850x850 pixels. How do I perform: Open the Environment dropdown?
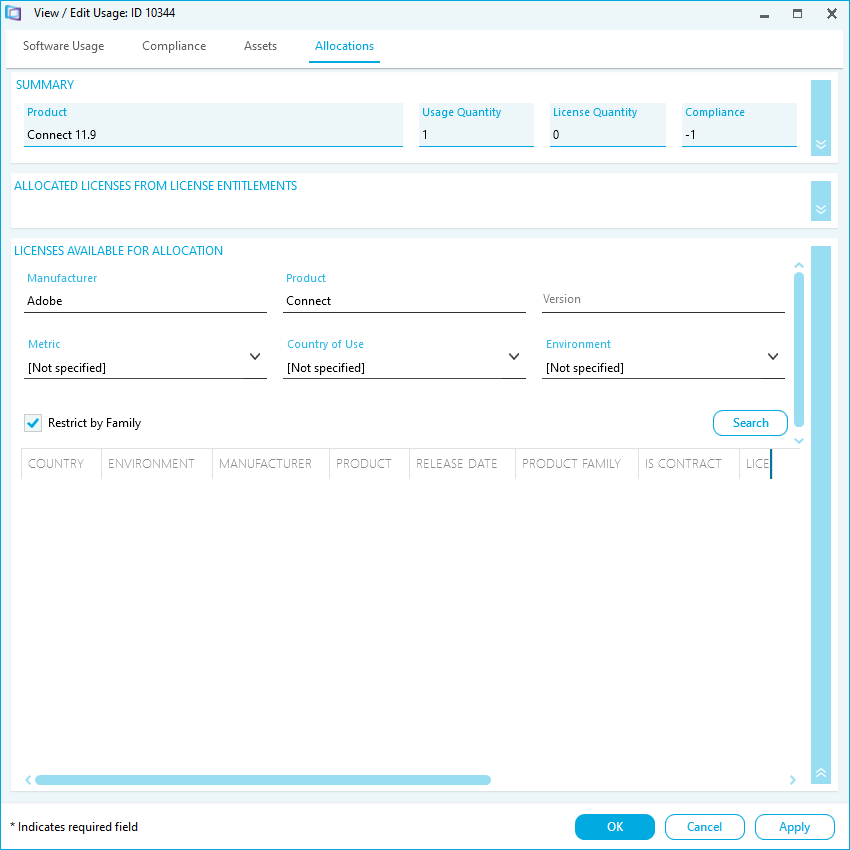pos(773,357)
